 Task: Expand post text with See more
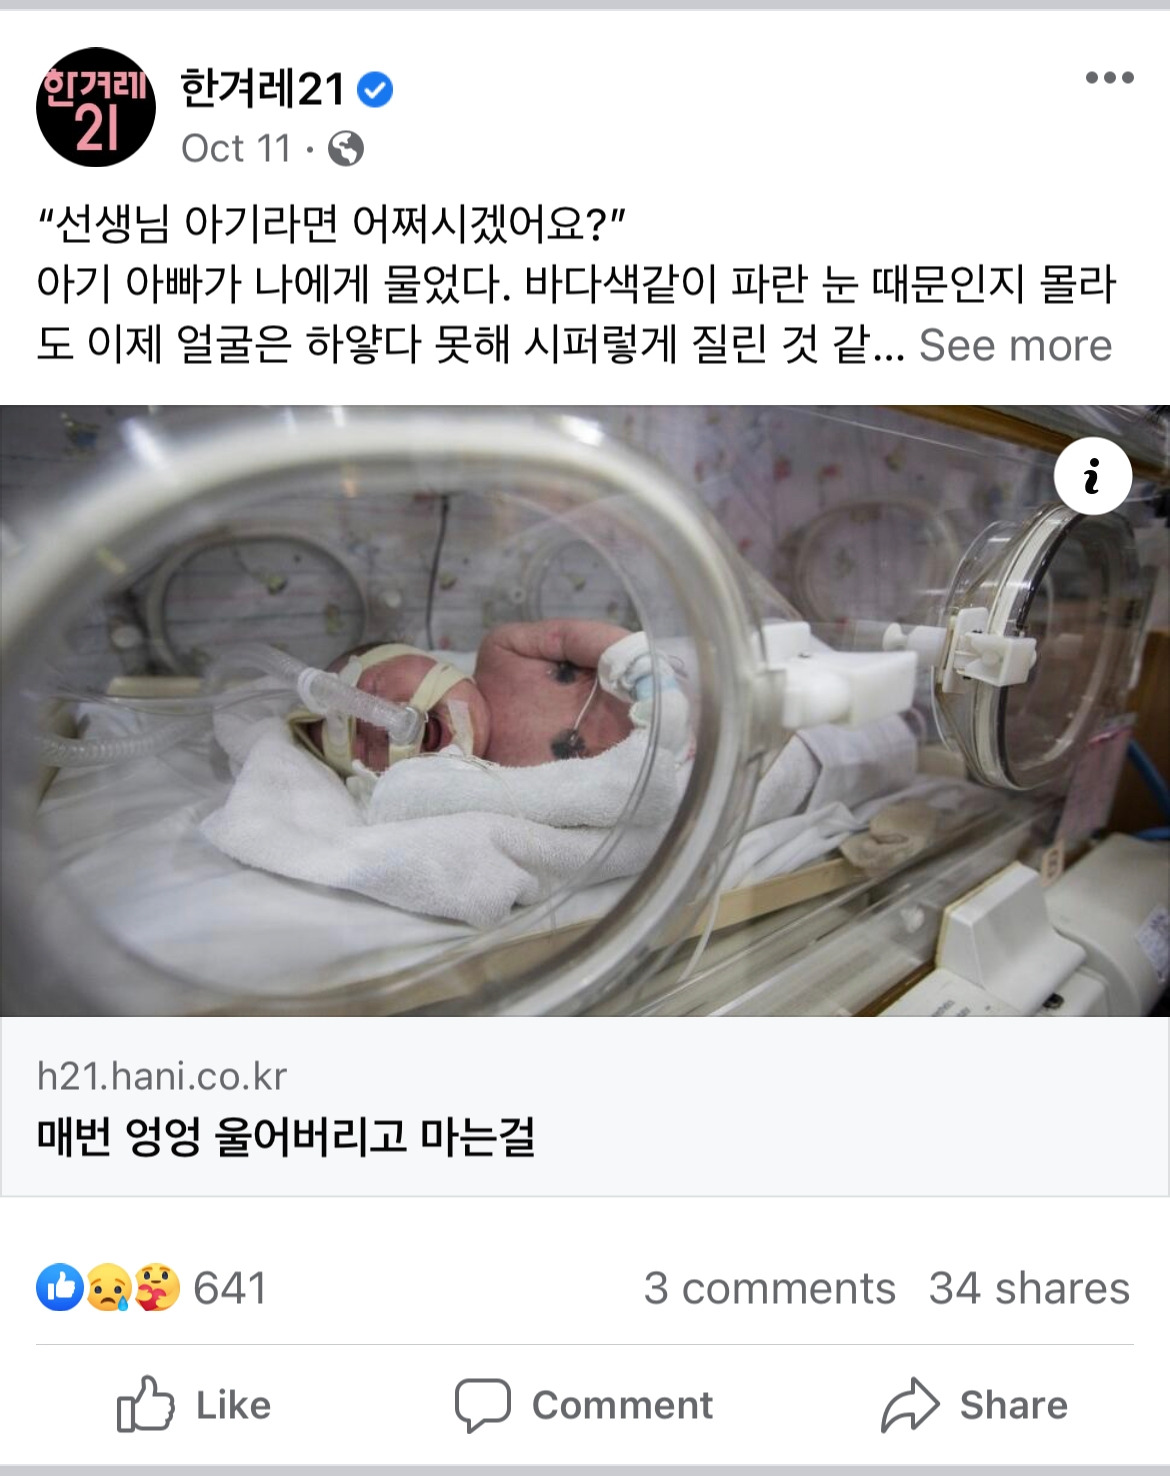(x=1015, y=345)
